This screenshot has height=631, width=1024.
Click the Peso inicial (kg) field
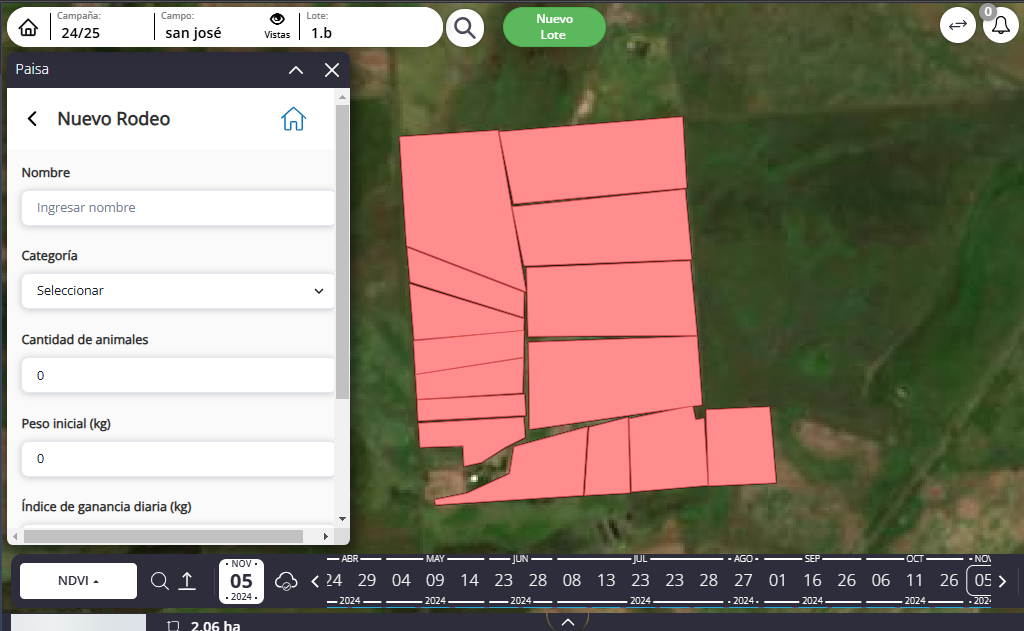pos(178,459)
